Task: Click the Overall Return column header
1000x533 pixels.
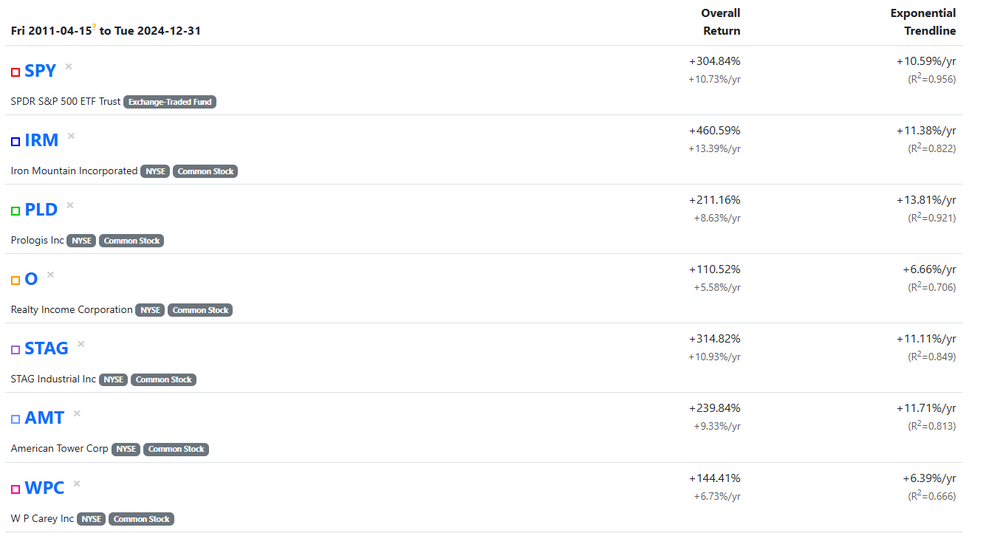Action: [x=720, y=22]
